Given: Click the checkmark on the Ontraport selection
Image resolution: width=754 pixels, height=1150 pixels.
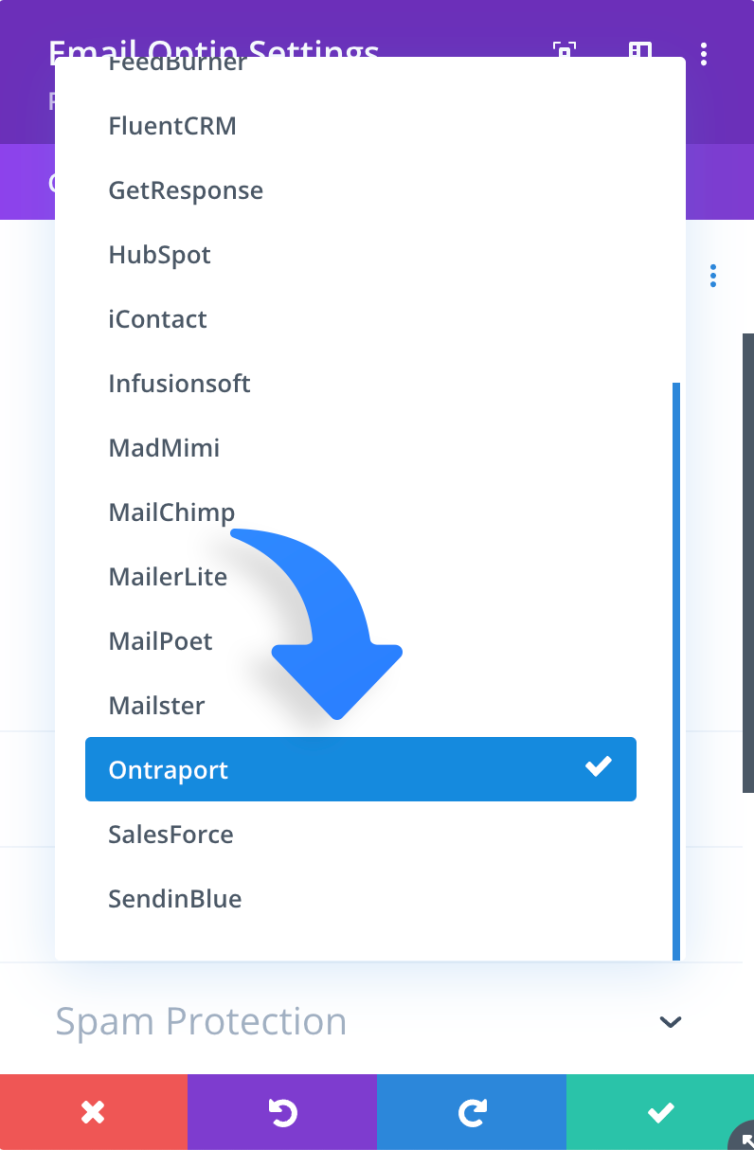Looking at the screenshot, I should point(598,769).
